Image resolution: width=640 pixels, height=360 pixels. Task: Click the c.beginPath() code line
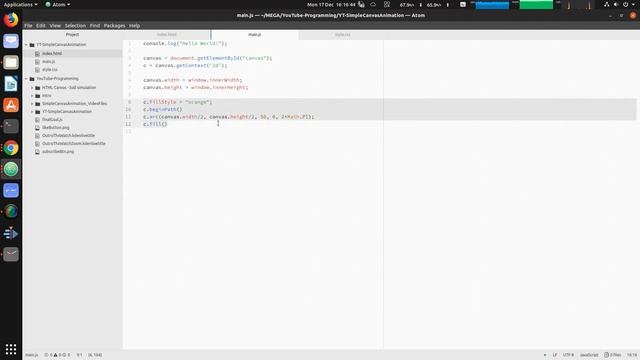163,109
